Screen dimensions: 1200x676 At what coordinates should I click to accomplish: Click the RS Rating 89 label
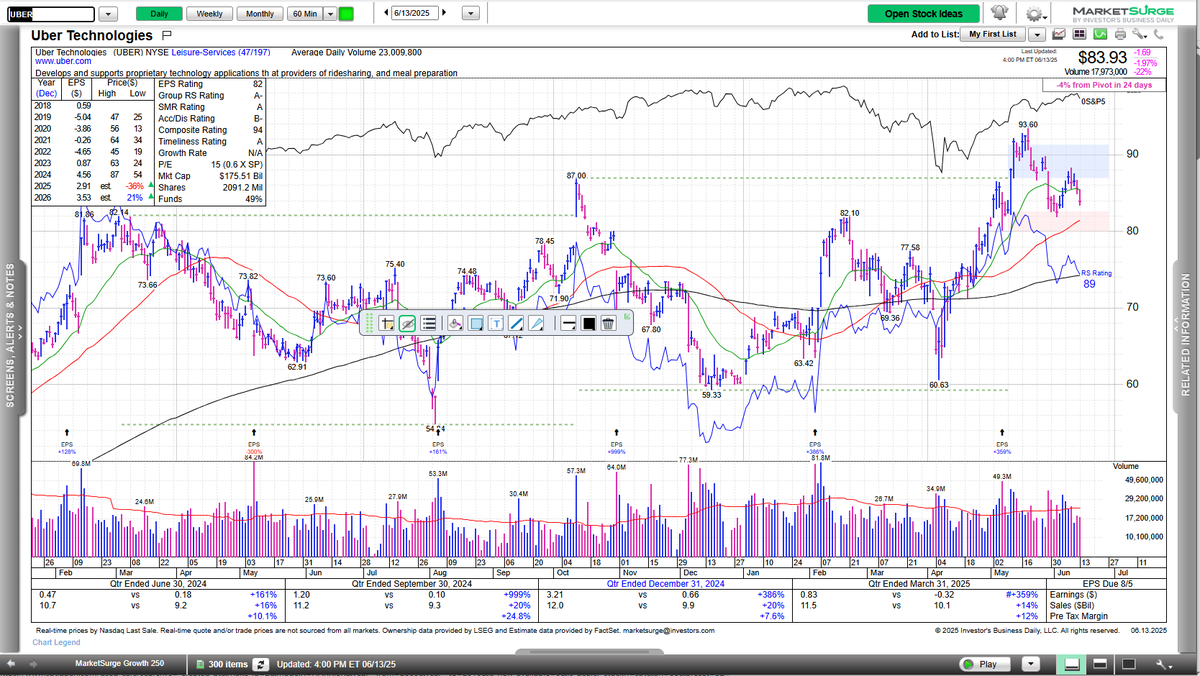coord(1096,279)
